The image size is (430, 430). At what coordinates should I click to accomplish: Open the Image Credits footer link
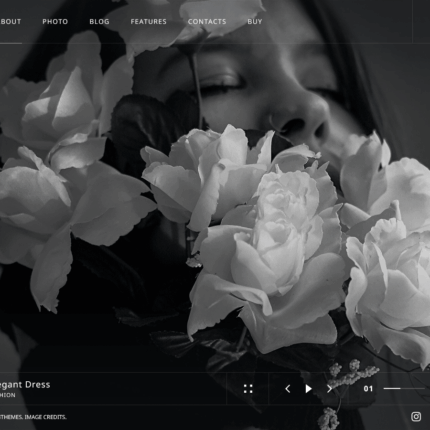tap(45, 417)
